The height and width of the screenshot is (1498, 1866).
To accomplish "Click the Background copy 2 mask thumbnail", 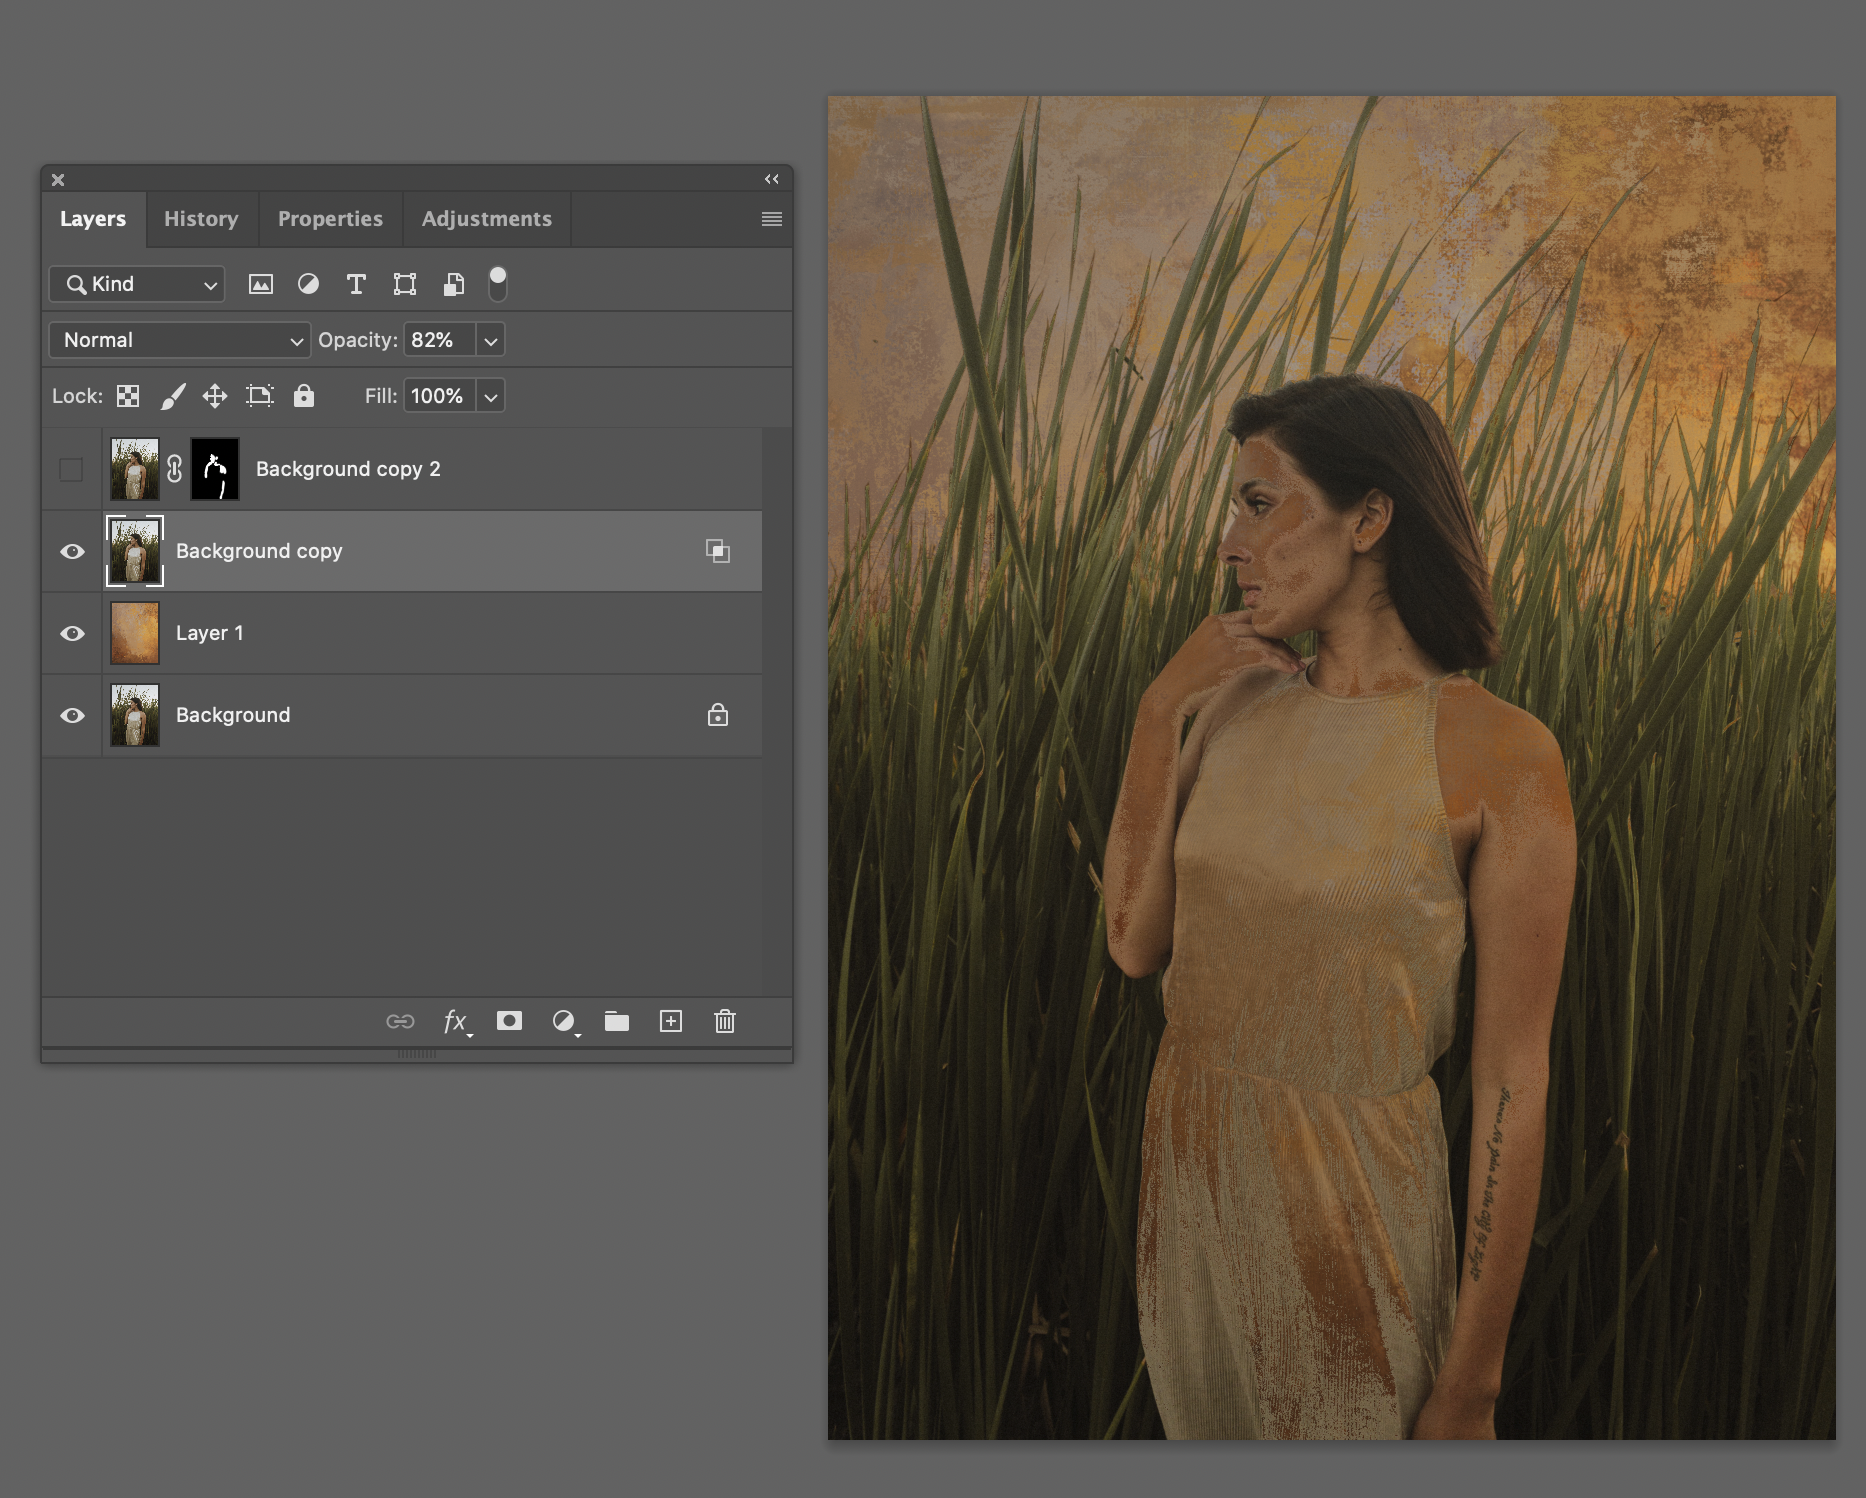I will pyautogui.click(x=215, y=469).
